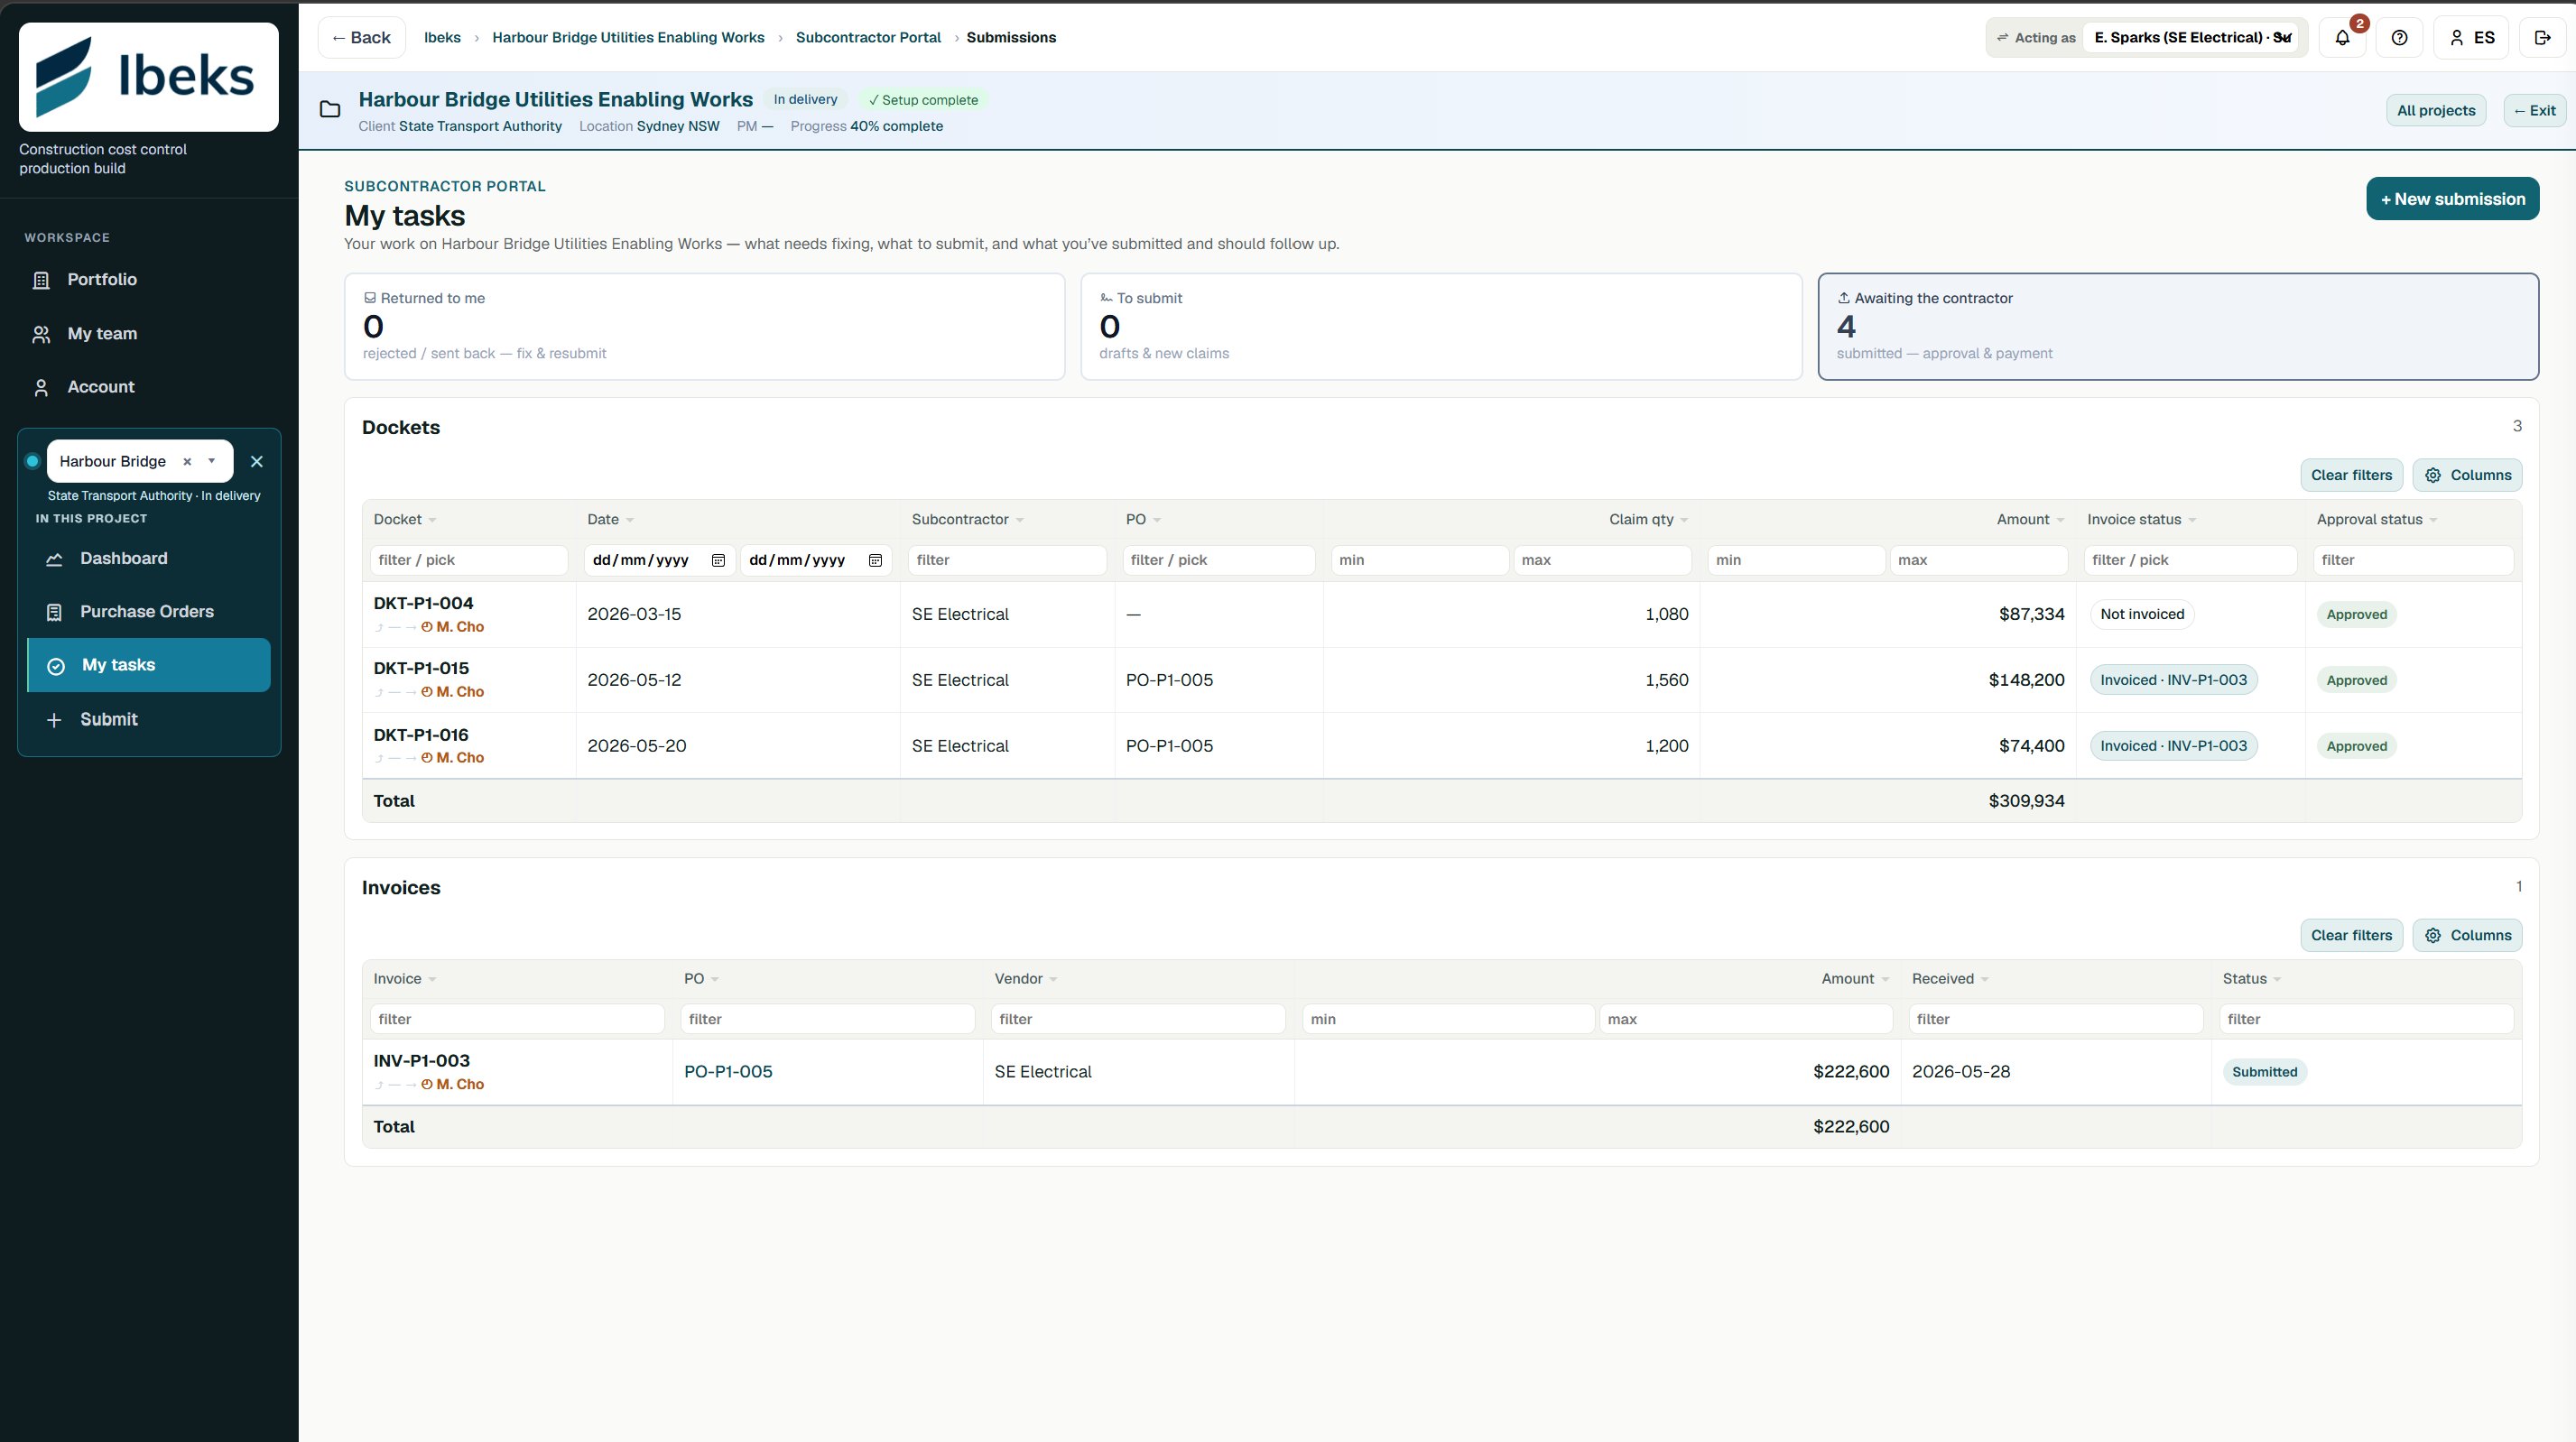Exit the project with the Exit button

2534,110
